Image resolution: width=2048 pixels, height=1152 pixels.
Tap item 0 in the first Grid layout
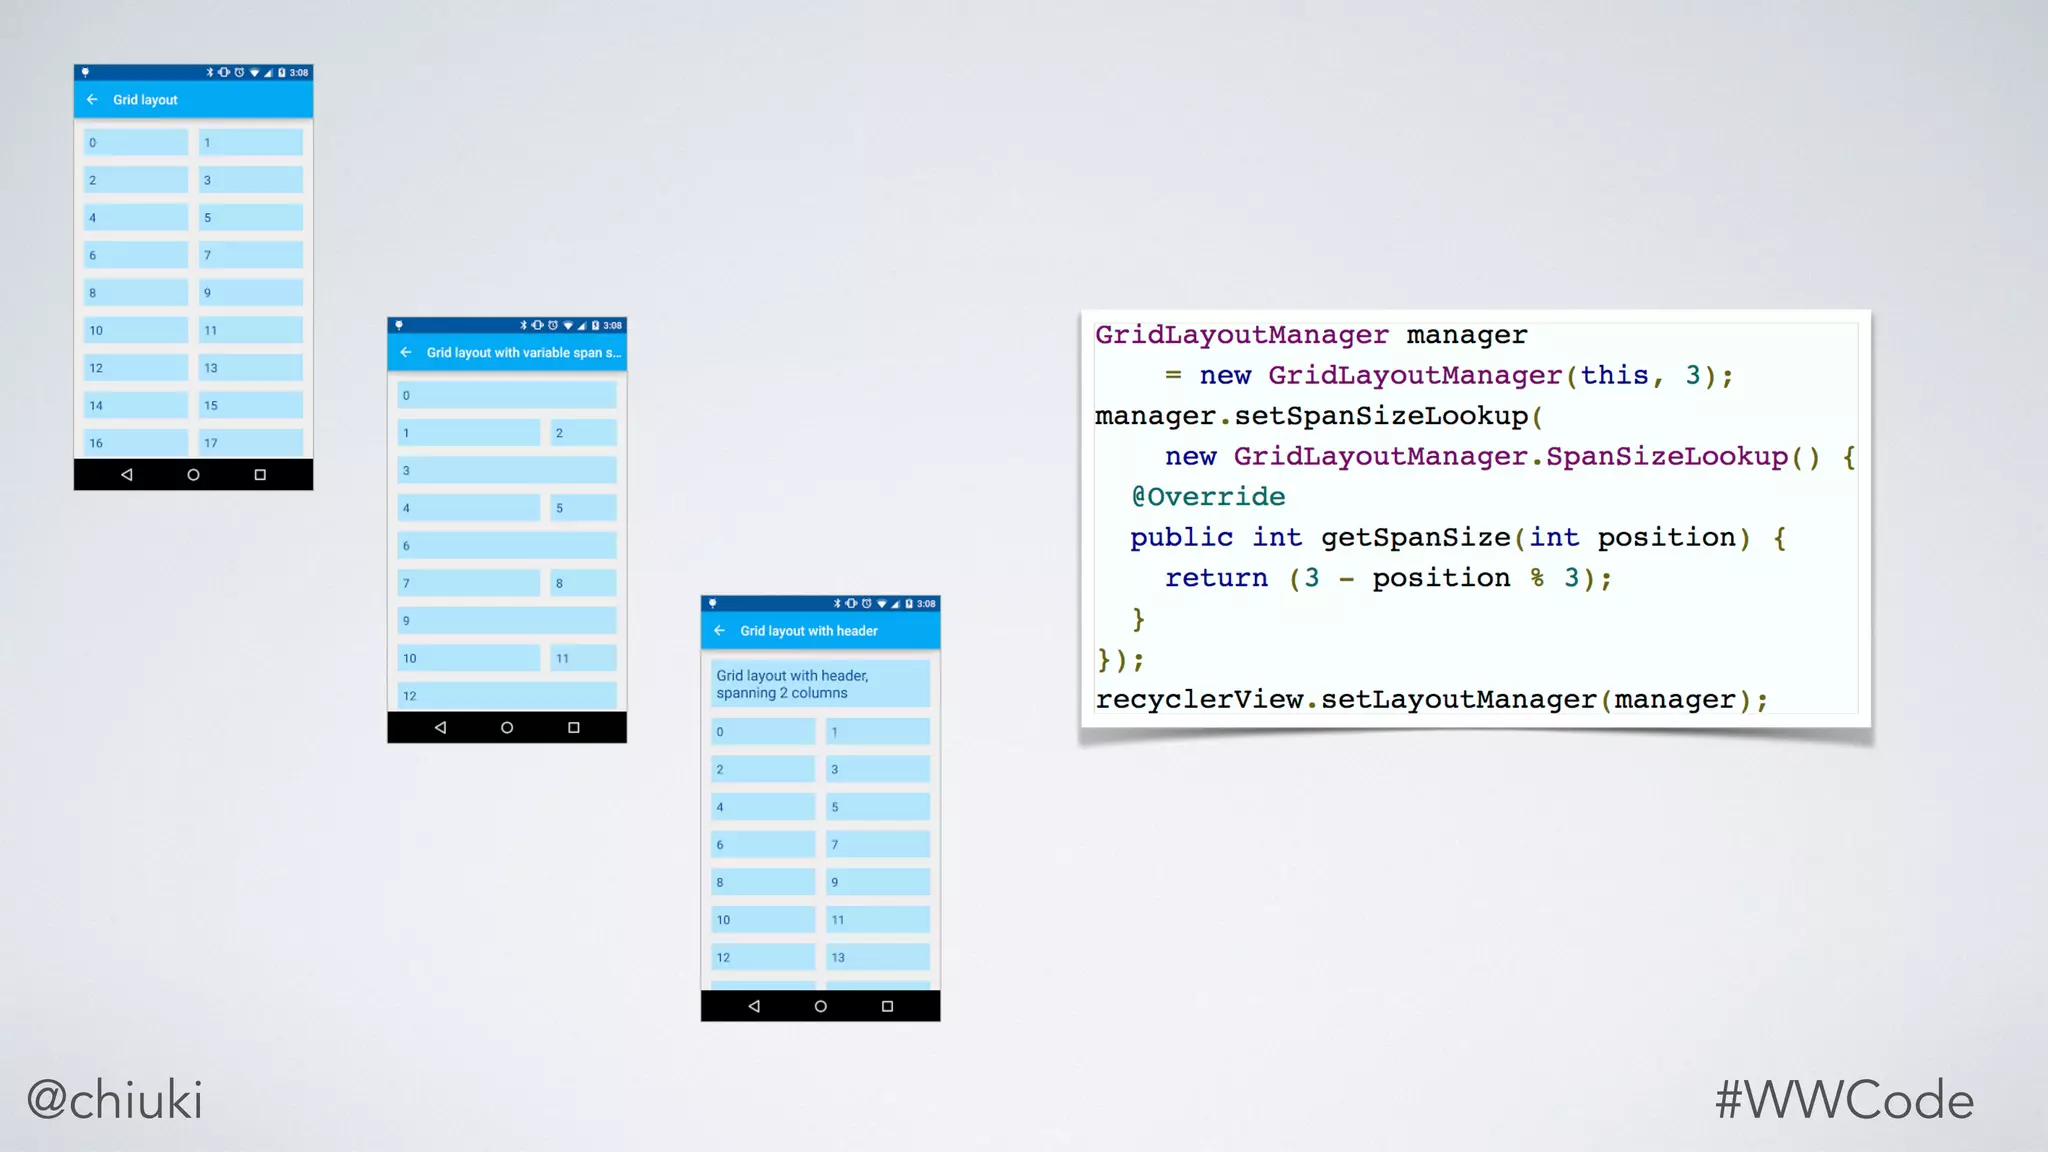[135, 143]
